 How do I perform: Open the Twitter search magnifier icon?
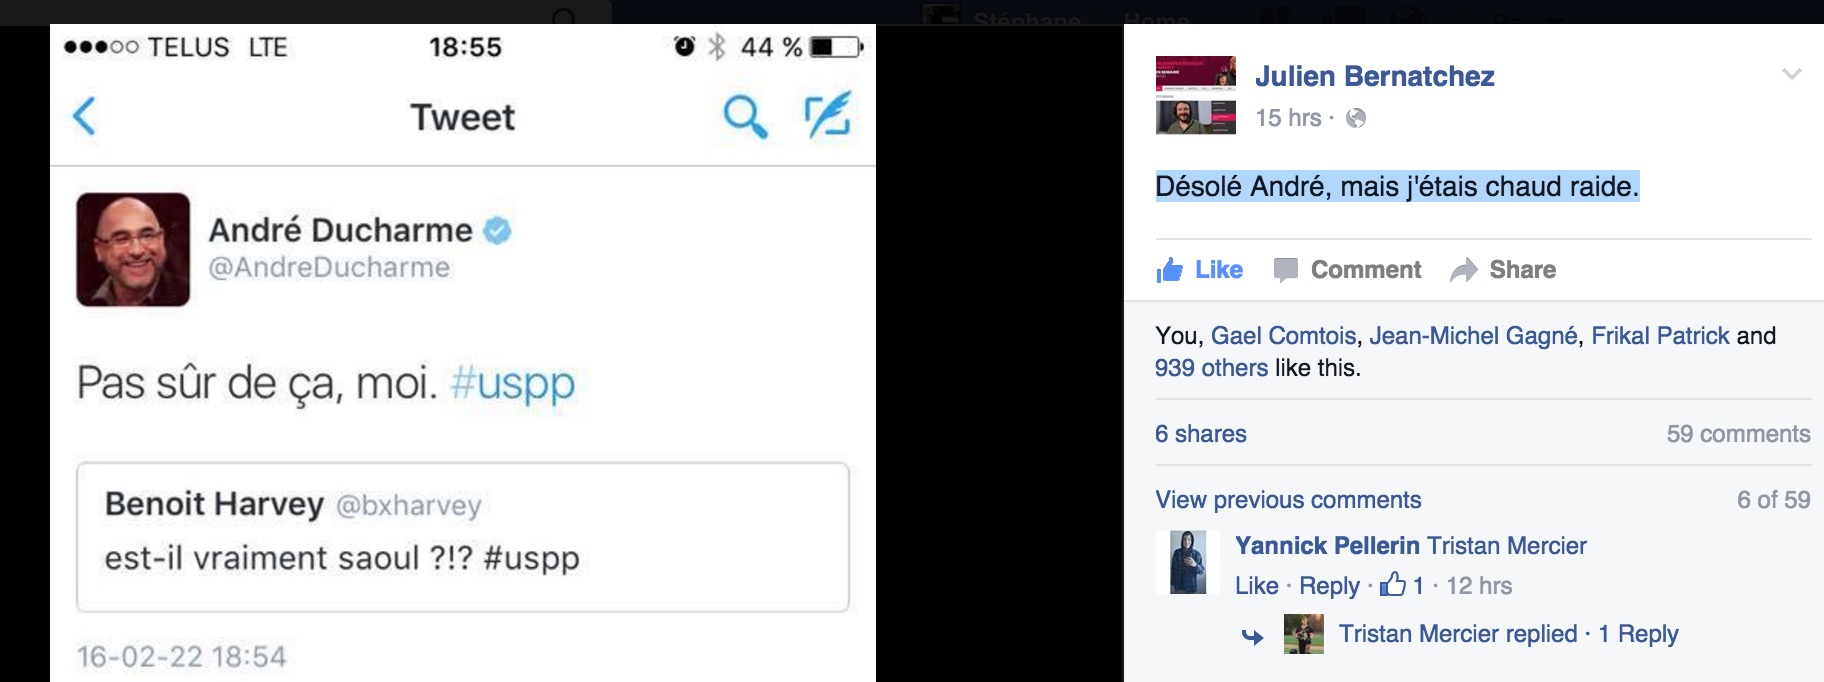(745, 116)
